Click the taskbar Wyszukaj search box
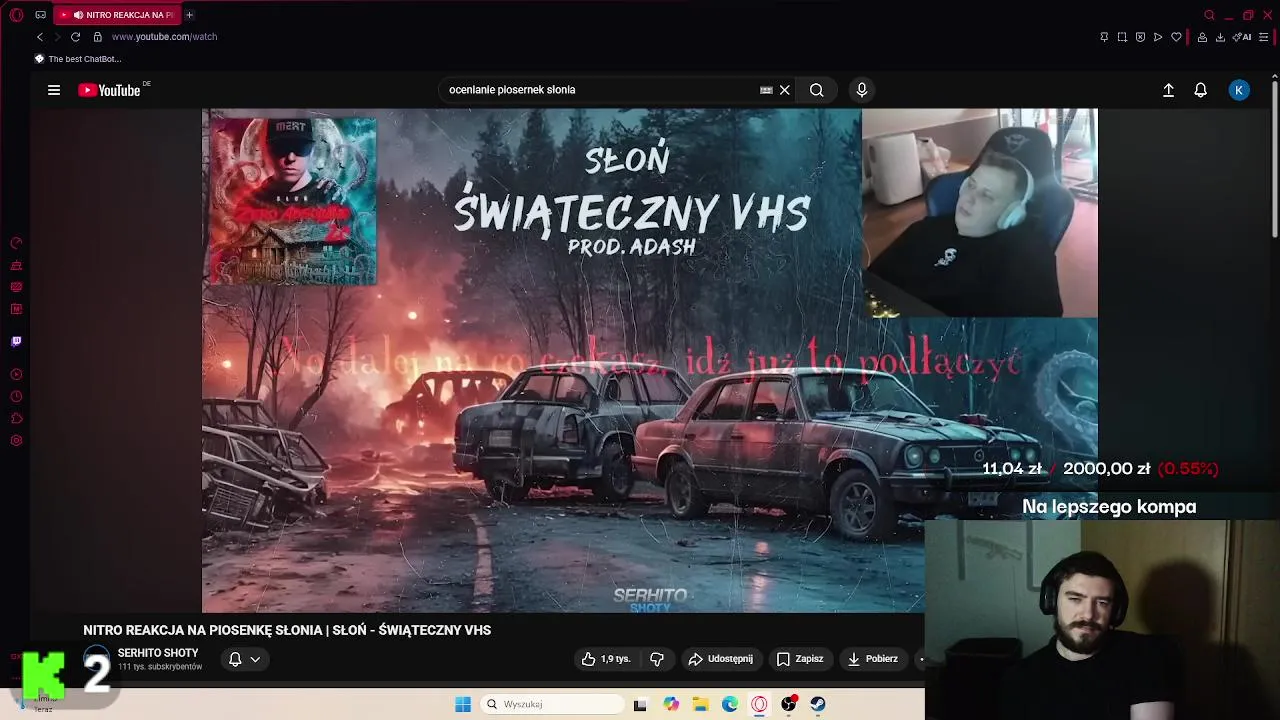The image size is (1280, 720). coord(552,704)
